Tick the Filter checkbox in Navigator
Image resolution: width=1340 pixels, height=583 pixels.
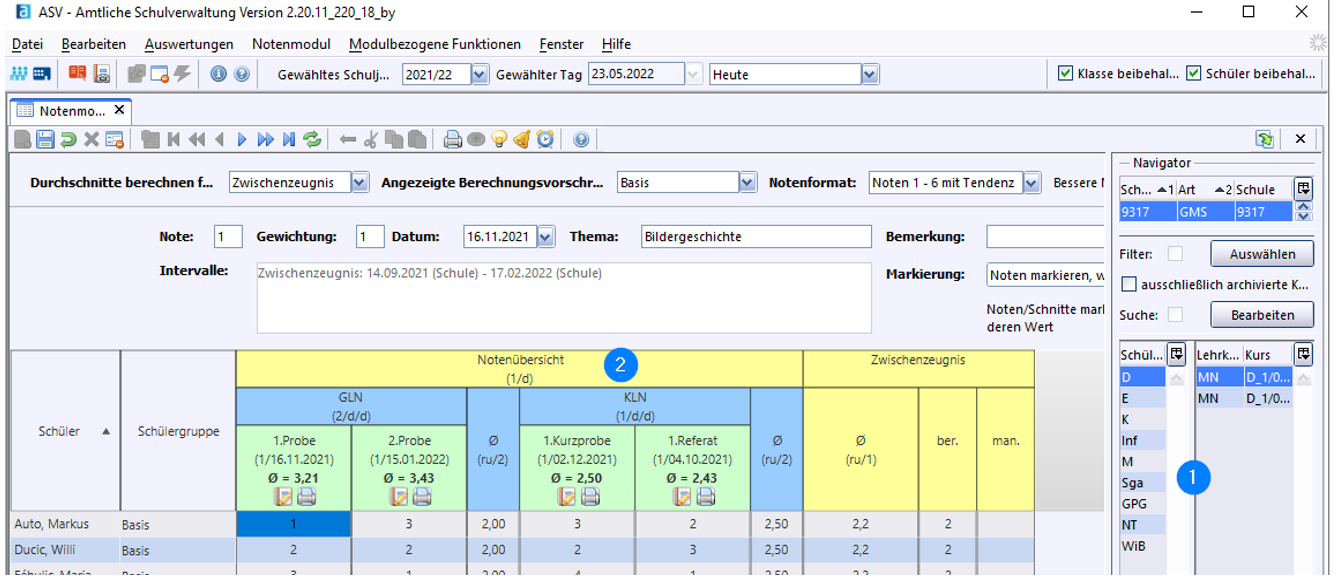(x=1175, y=254)
